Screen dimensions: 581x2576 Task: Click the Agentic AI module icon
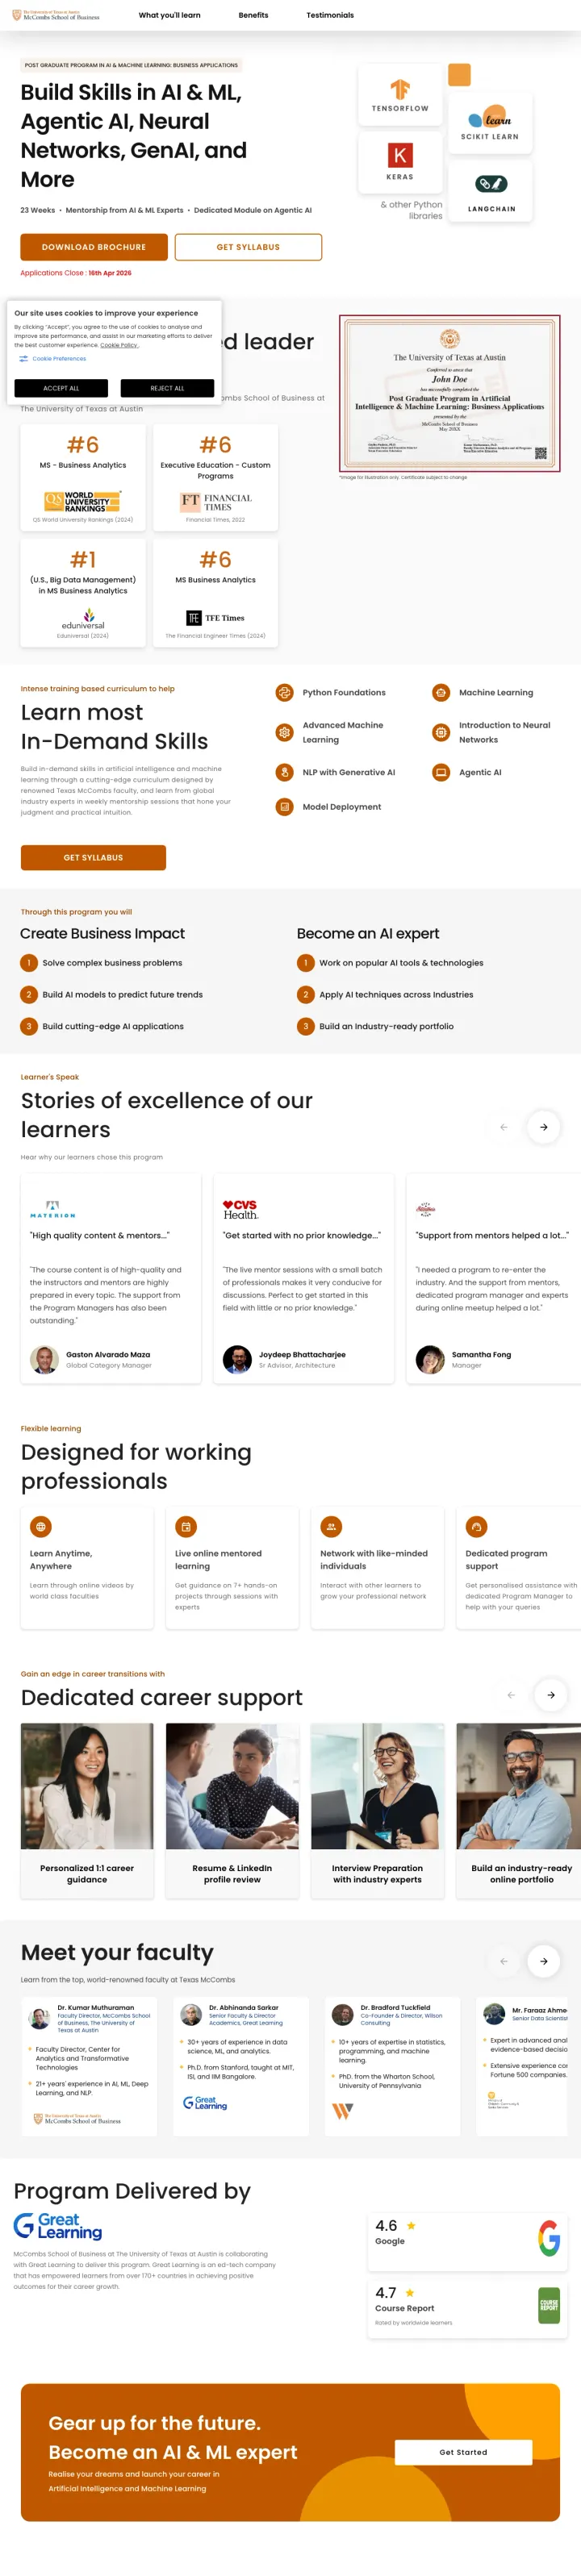pyautogui.click(x=441, y=772)
